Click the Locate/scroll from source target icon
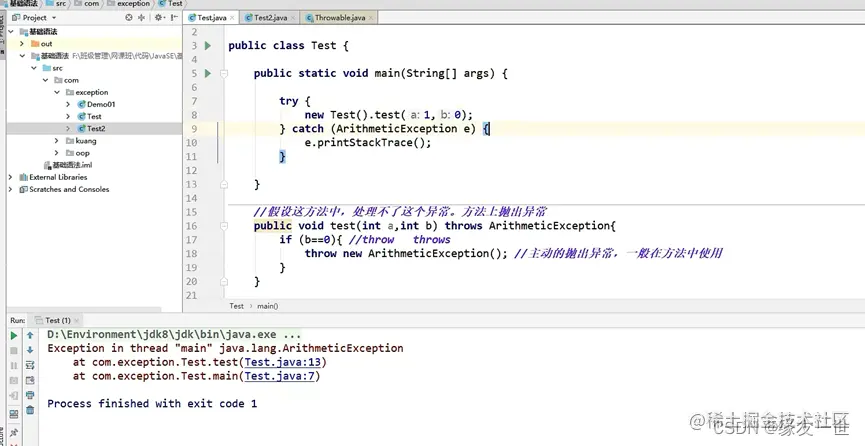865x446 pixels. (x=129, y=18)
